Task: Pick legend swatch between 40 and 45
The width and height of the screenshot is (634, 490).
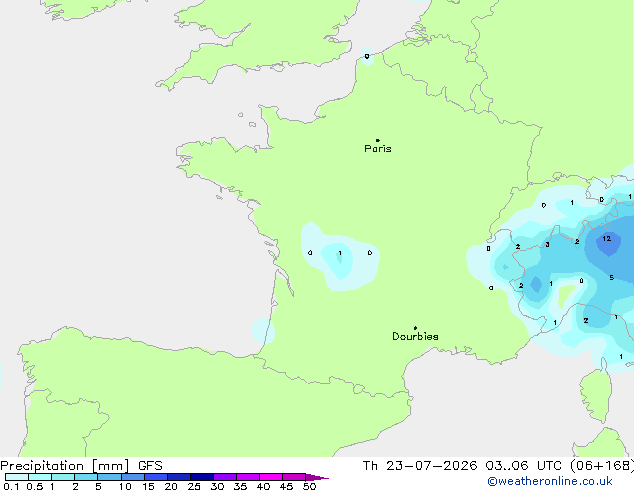Action: [271, 477]
